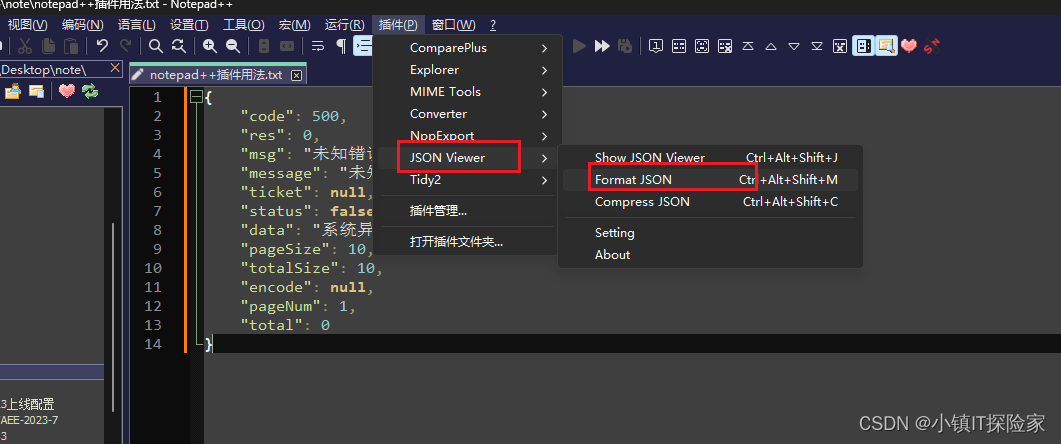
Task: Click the macro playback play icon
Action: [x=579, y=46]
